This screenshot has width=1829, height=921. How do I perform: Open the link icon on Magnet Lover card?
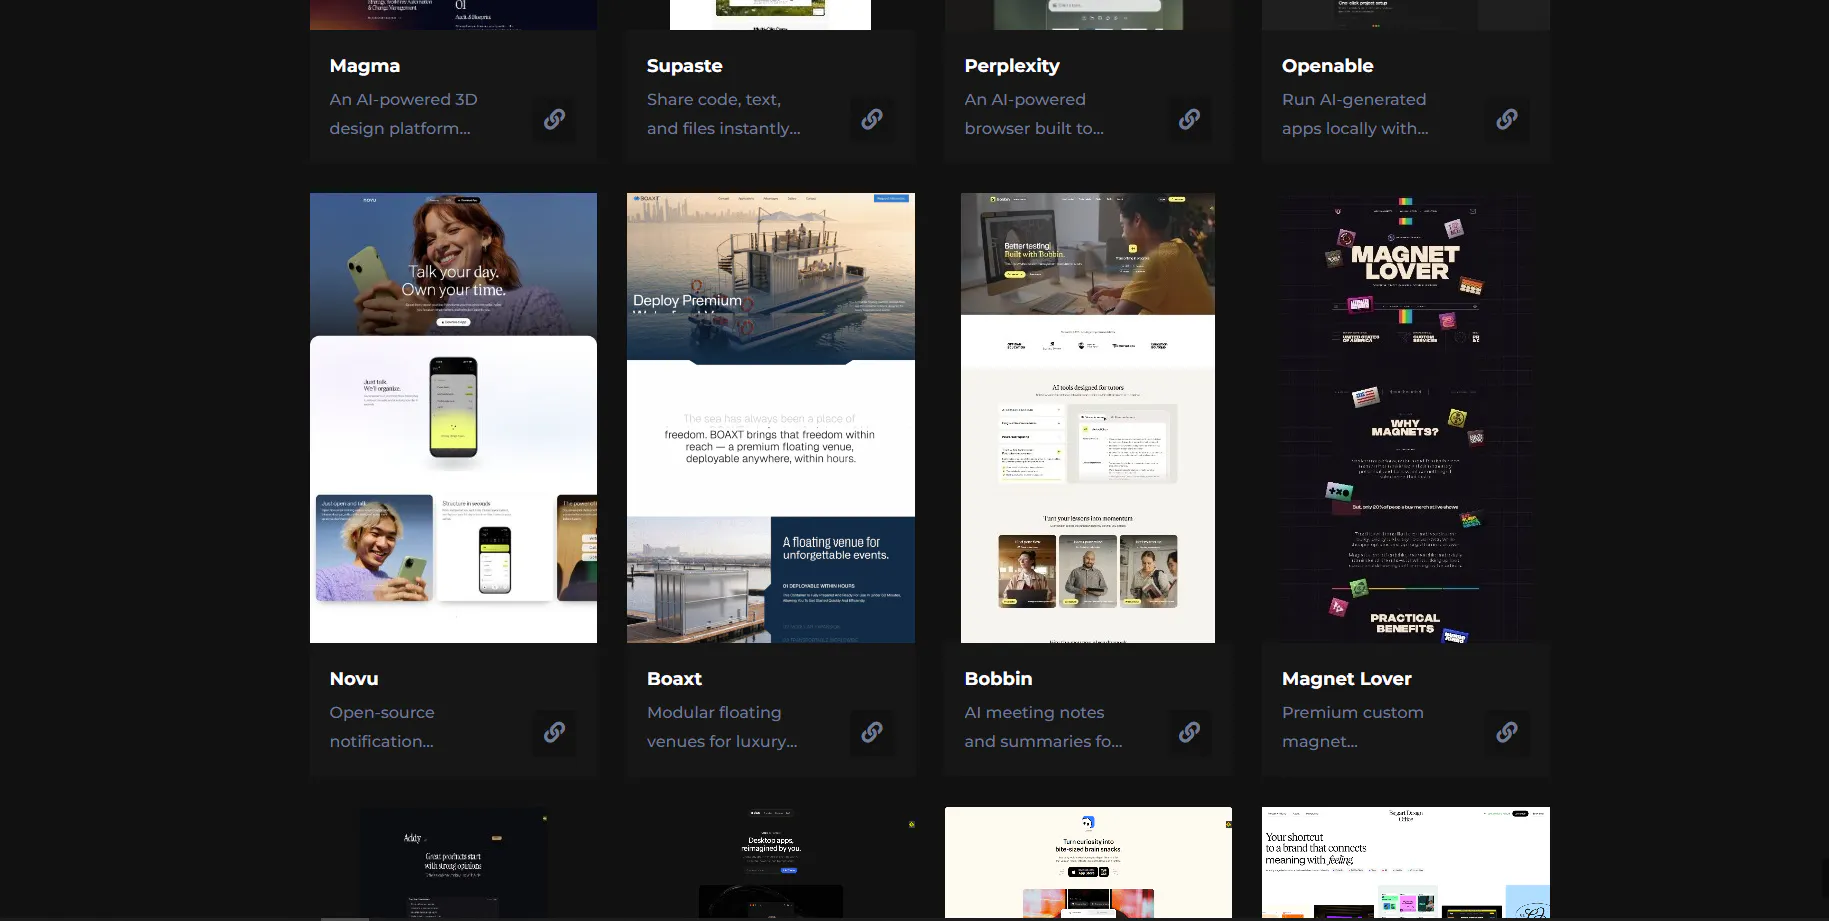[x=1507, y=732]
